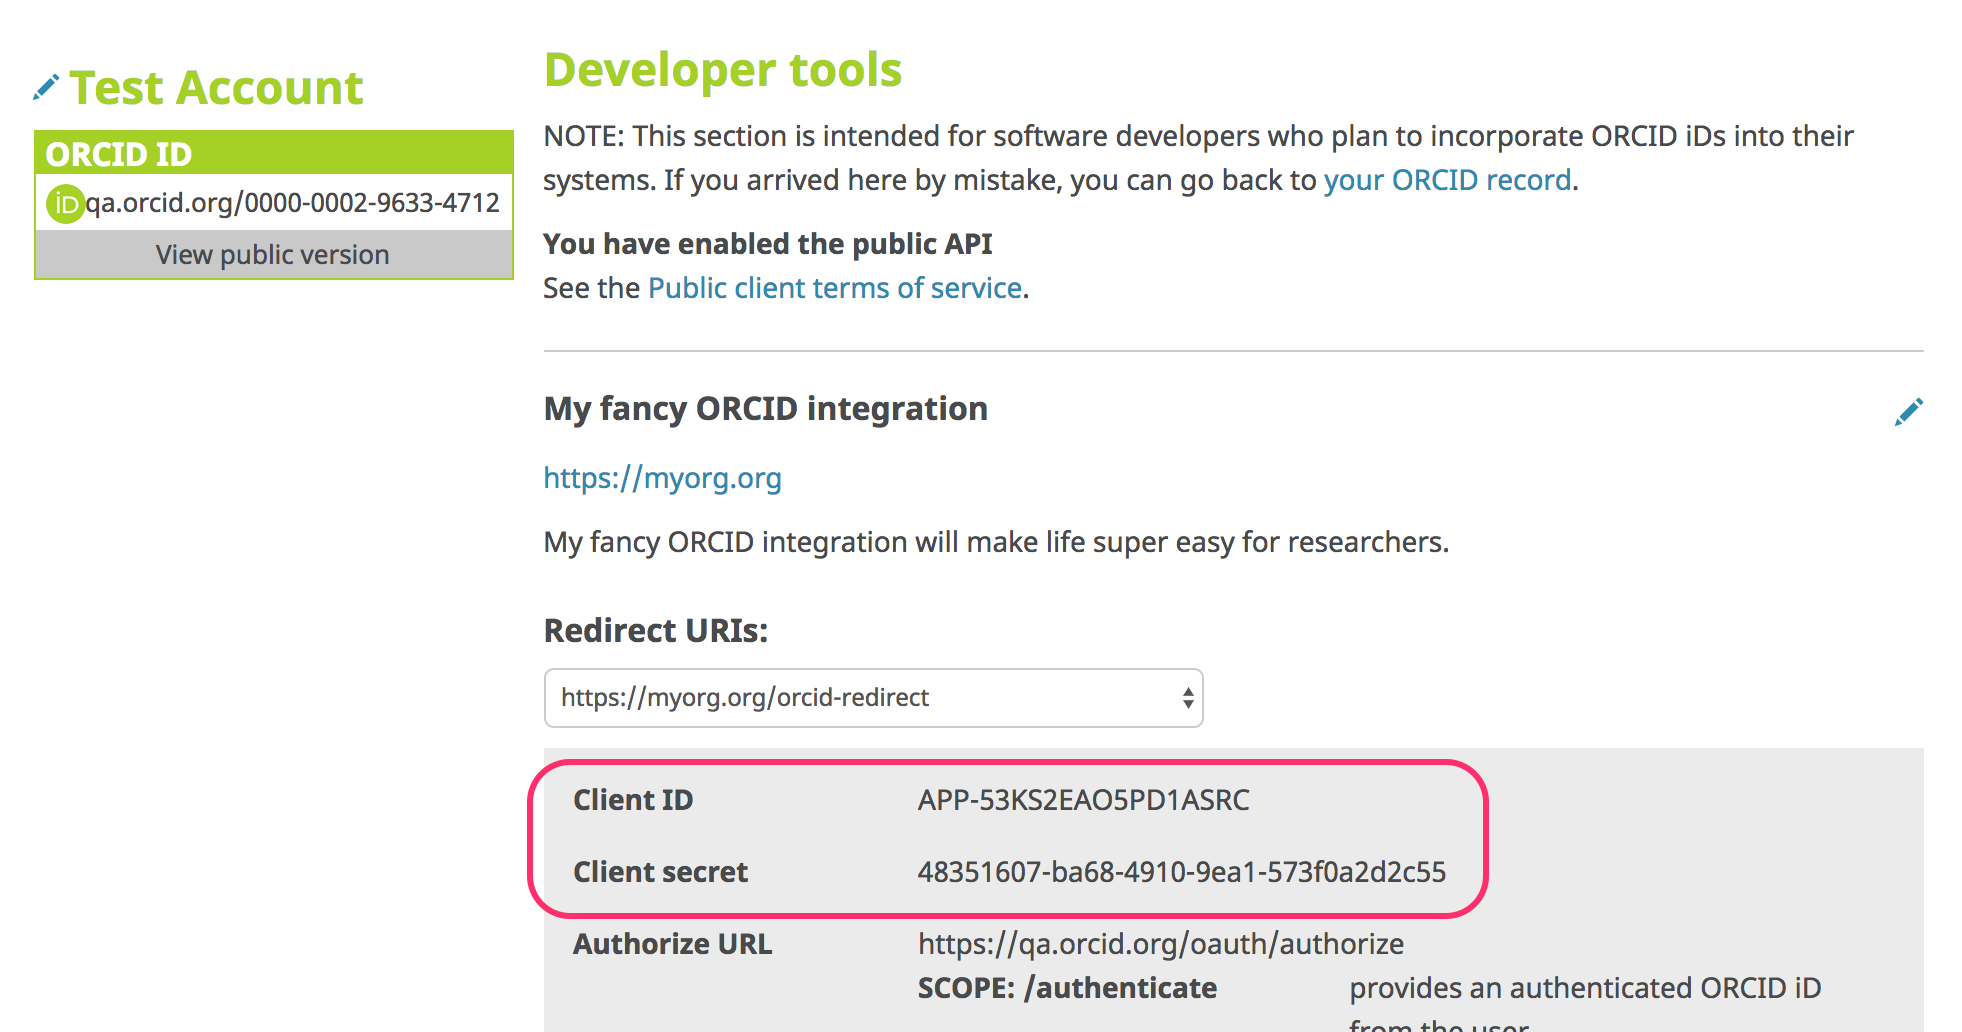This screenshot has height=1032, width=1962.
Task: Click the Developer tools heading
Action: click(x=723, y=70)
